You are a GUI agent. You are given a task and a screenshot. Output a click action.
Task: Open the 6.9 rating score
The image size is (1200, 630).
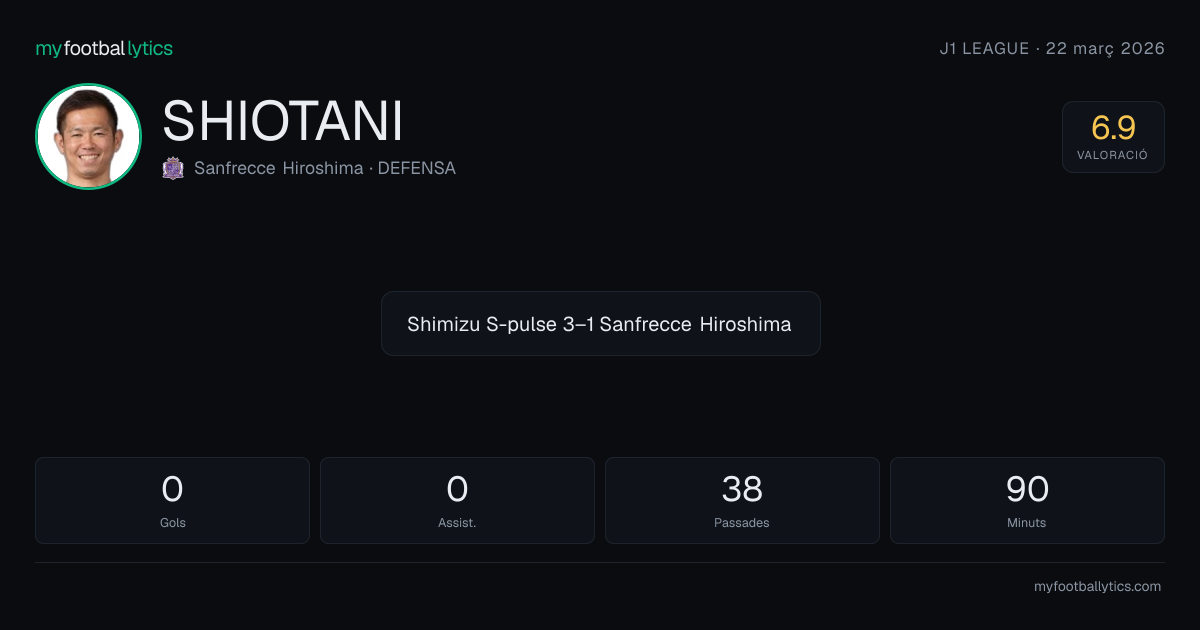(1113, 127)
